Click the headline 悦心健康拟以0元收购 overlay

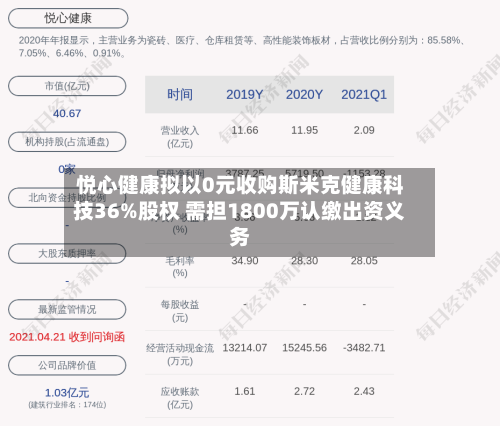[x=249, y=212]
